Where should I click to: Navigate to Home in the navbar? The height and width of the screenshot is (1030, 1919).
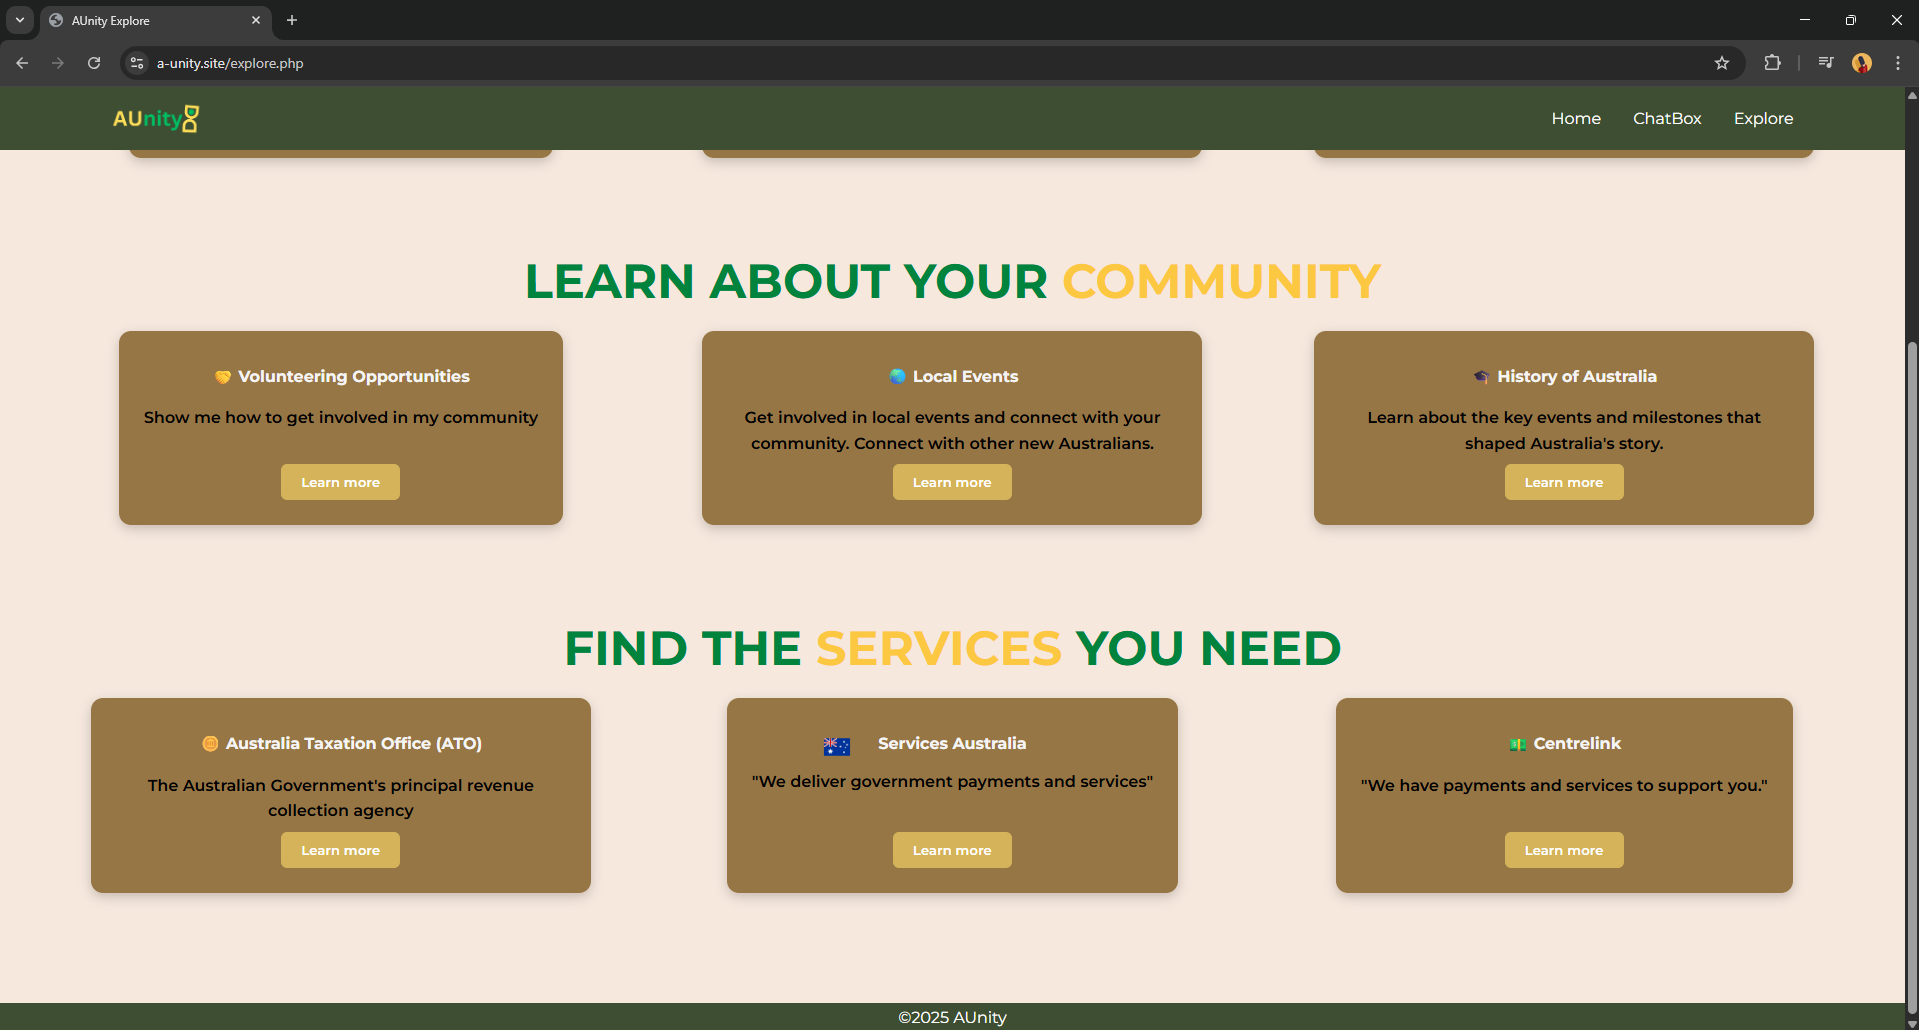(x=1575, y=118)
